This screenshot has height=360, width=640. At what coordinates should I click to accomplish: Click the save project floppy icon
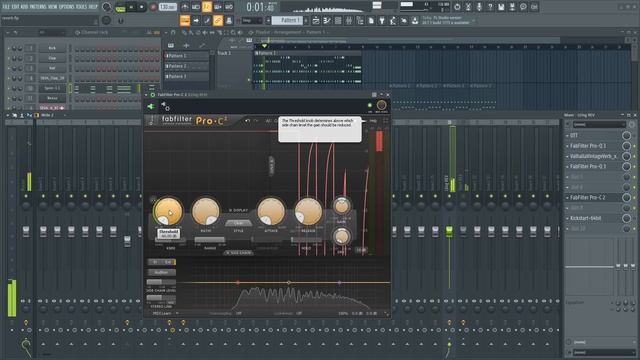pos(501,7)
